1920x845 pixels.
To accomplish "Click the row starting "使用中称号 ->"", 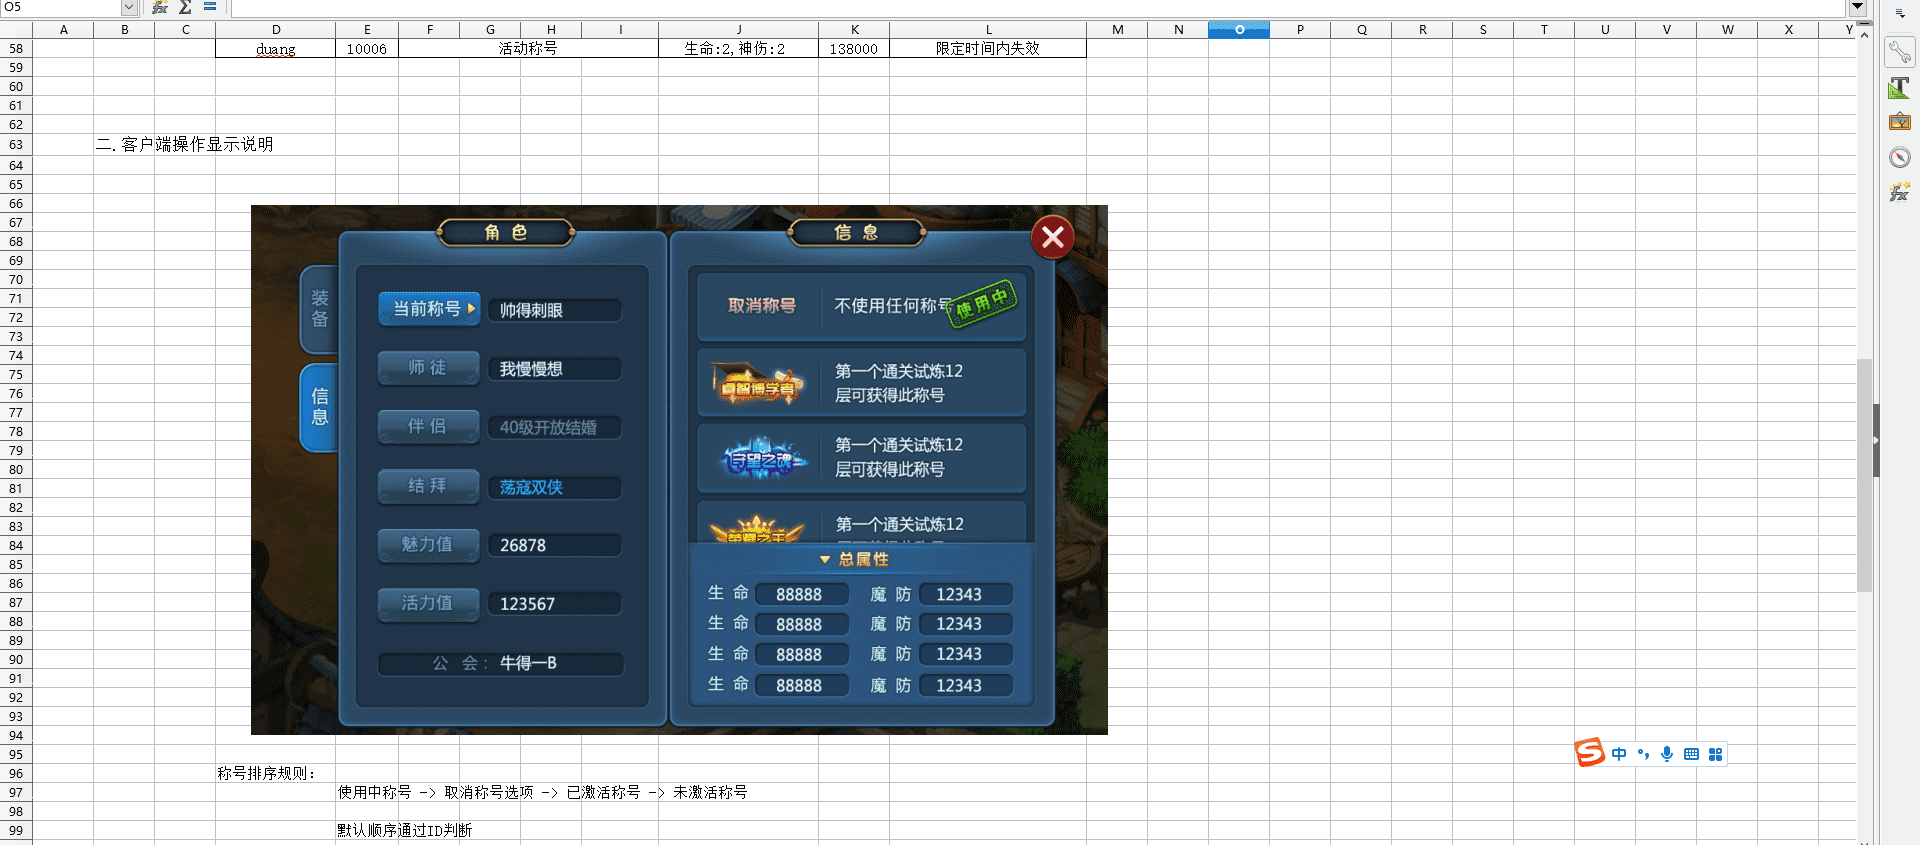I will click(543, 793).
